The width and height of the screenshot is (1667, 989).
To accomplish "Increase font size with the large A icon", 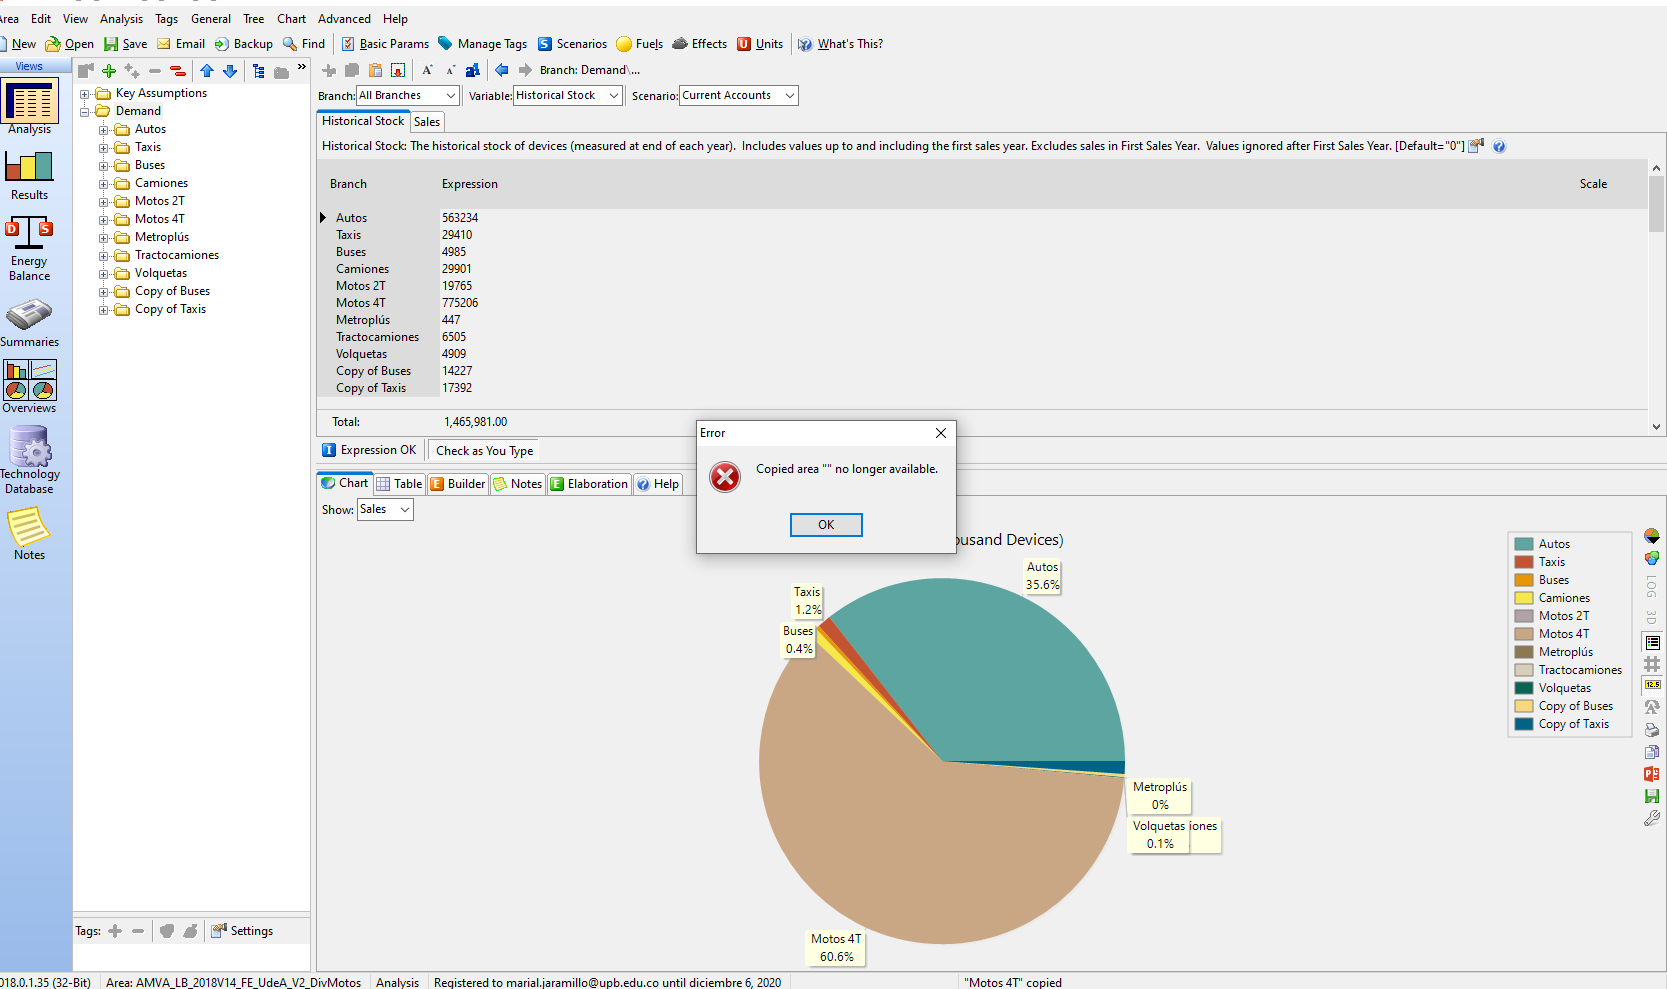I will click(427, 70).
